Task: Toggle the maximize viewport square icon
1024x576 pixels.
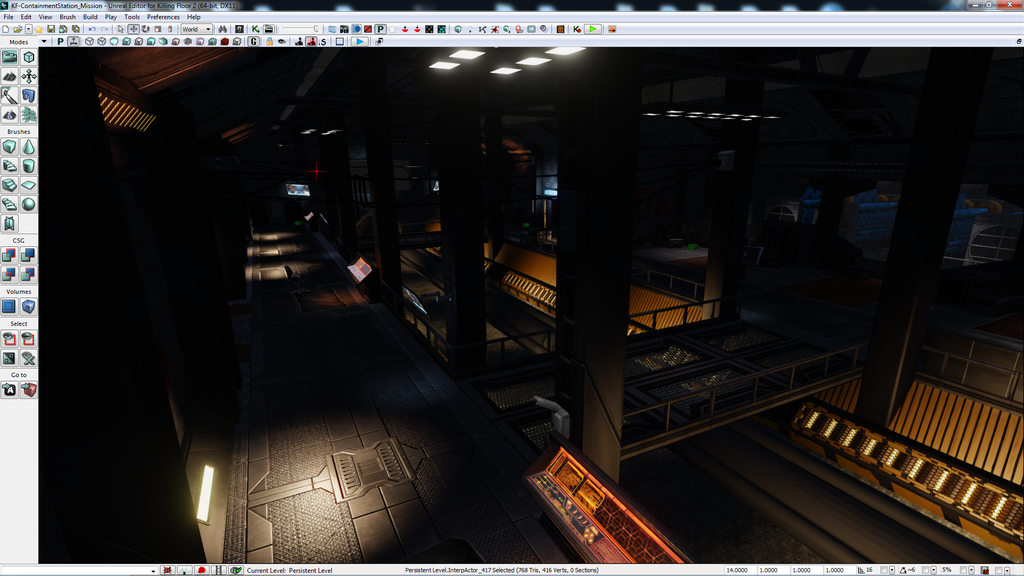Action: tap(340, 42)
